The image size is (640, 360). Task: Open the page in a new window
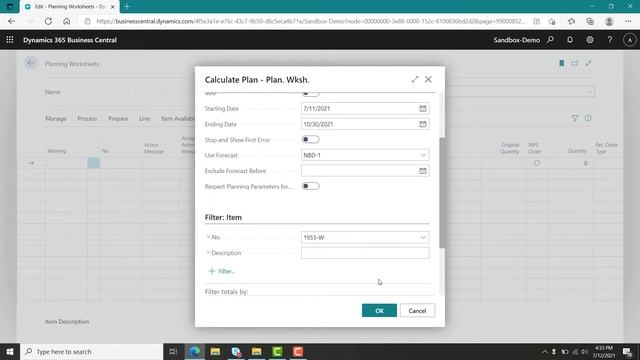575,63
